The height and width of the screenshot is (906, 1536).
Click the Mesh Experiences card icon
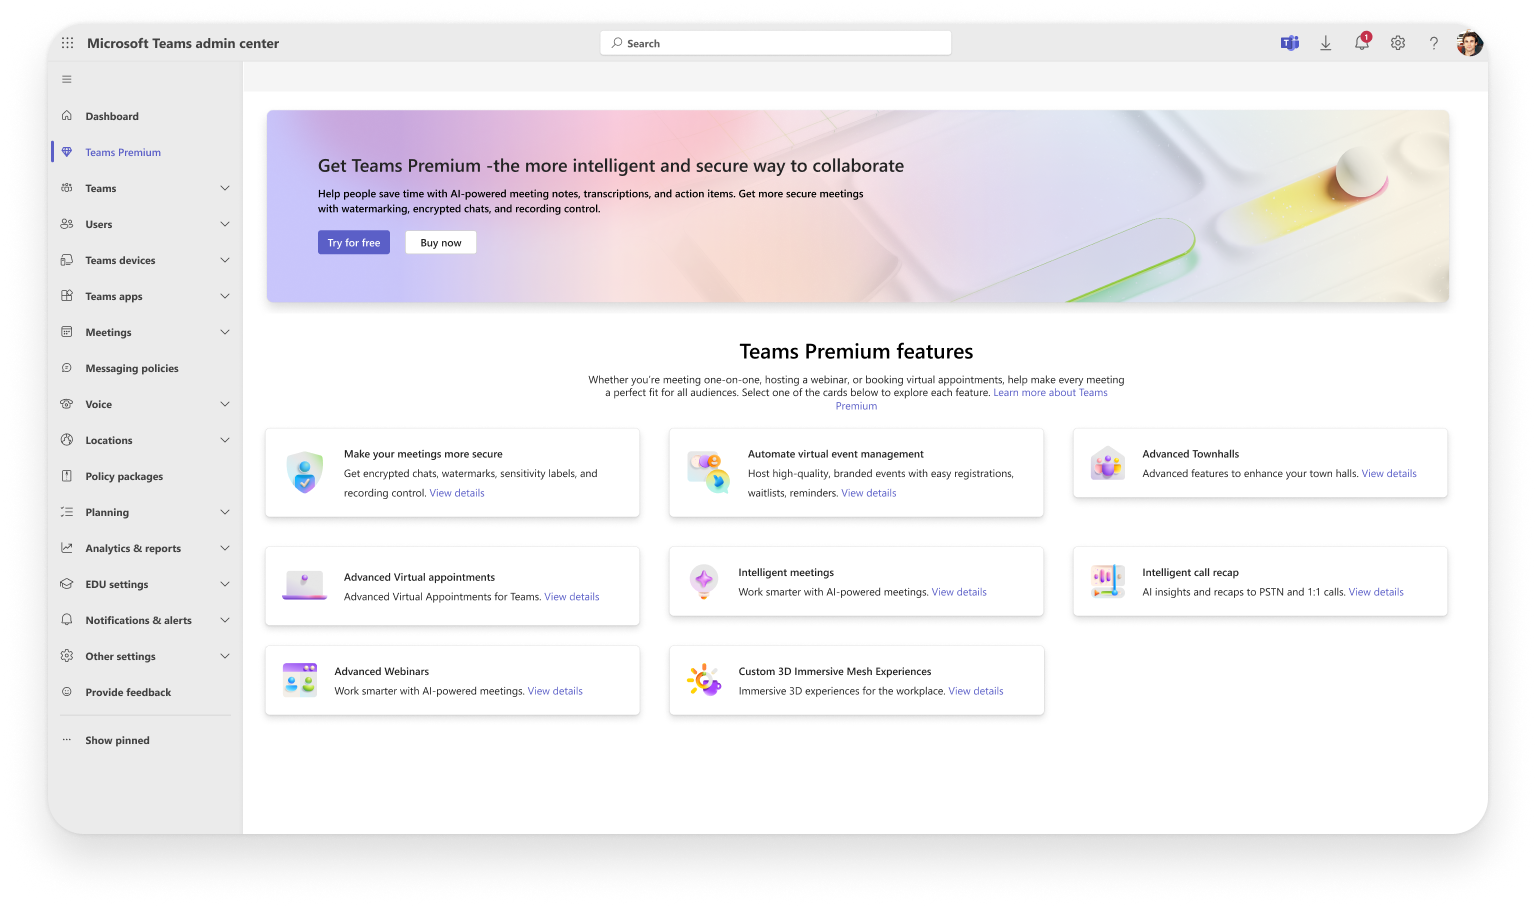[704, 680]
